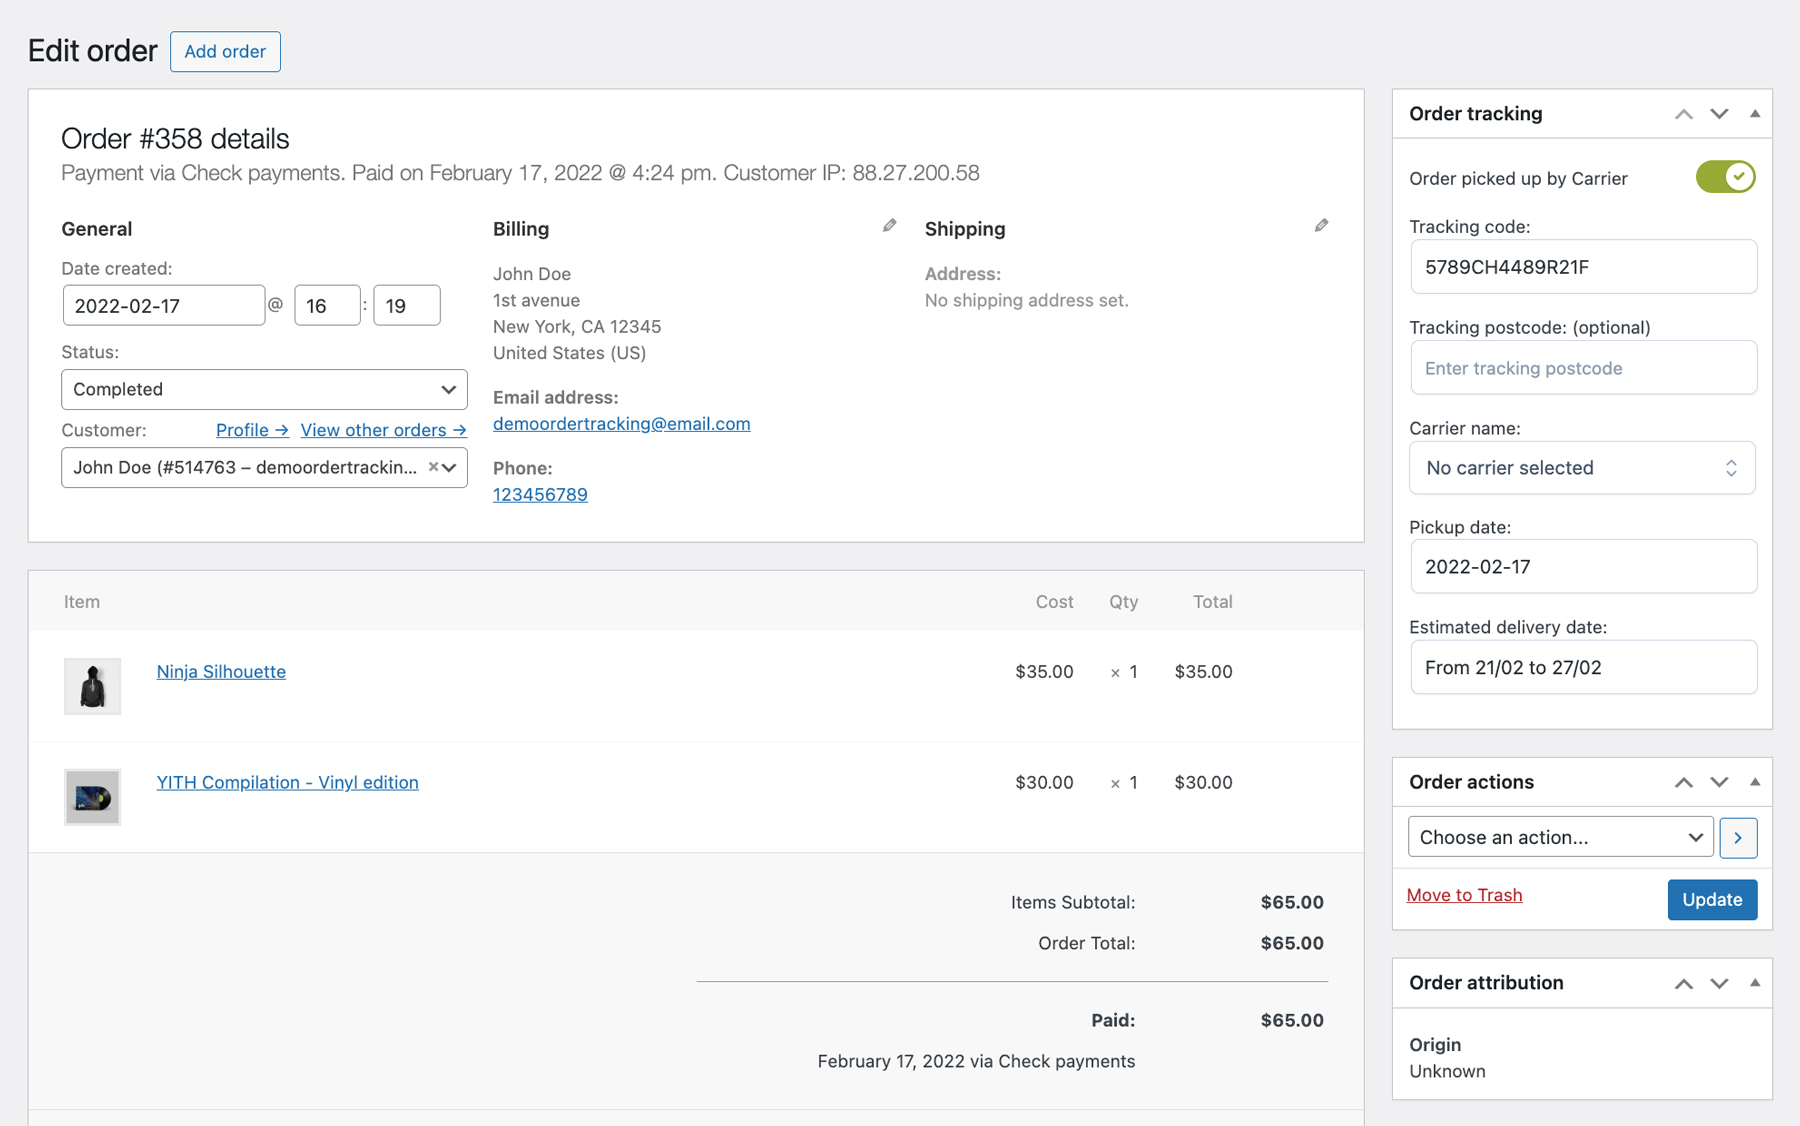Move Order tracking panel down
This screenshot has width=1800, height=1126.
(x=1719, y=114)
